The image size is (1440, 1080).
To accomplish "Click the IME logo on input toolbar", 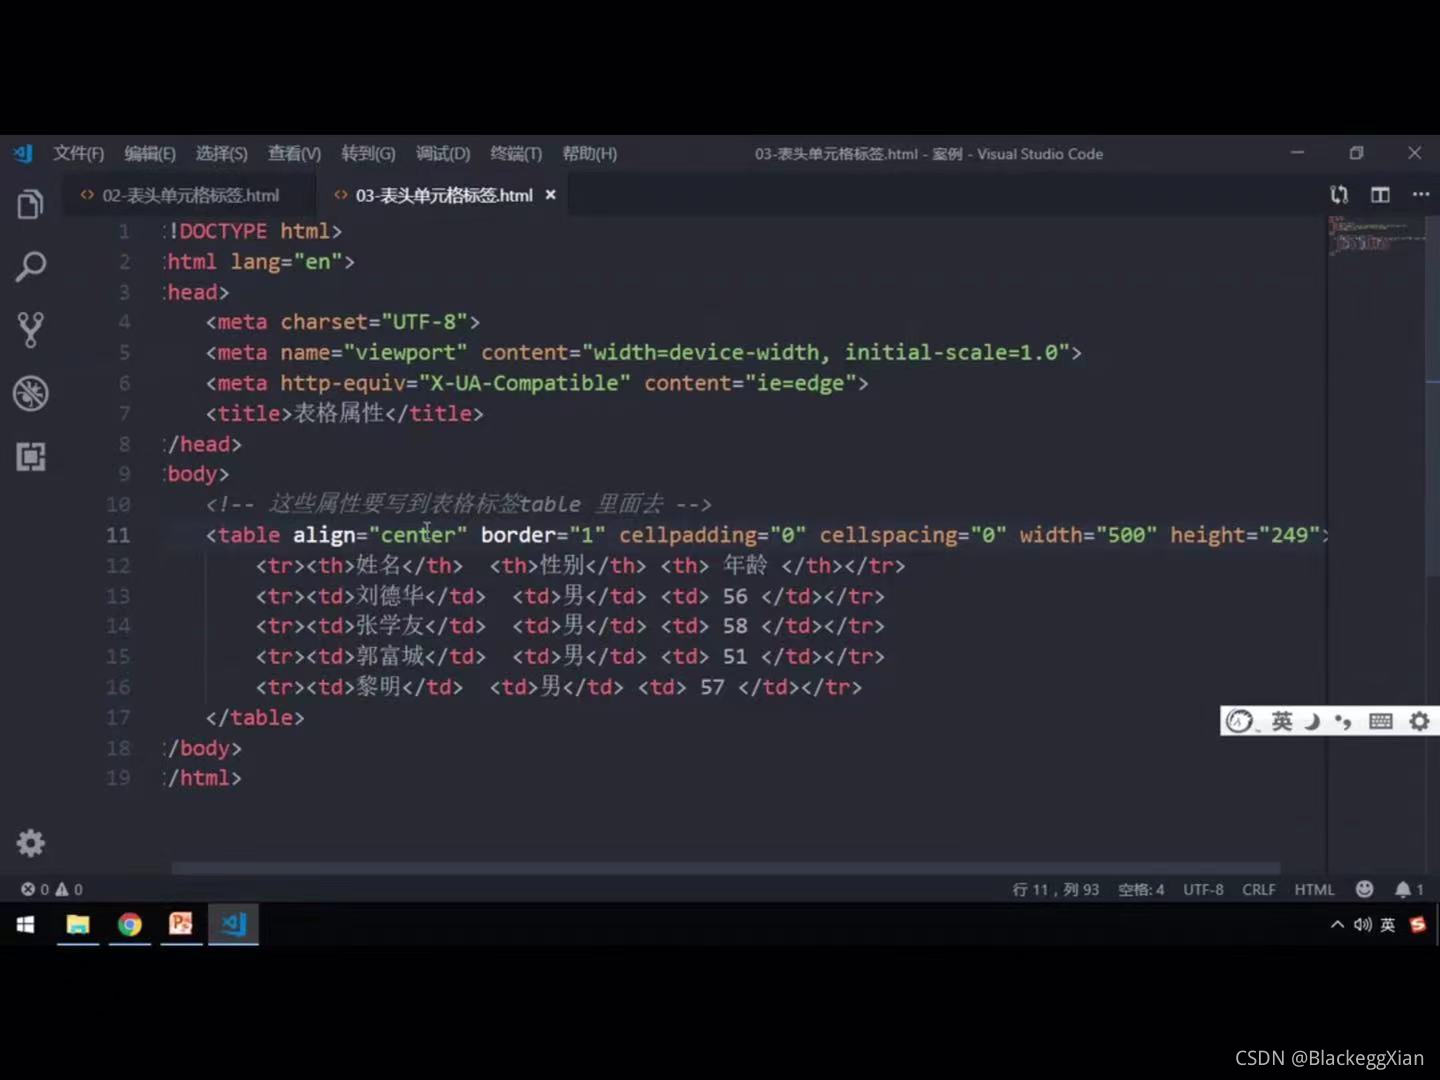I will pos(1240,721).
